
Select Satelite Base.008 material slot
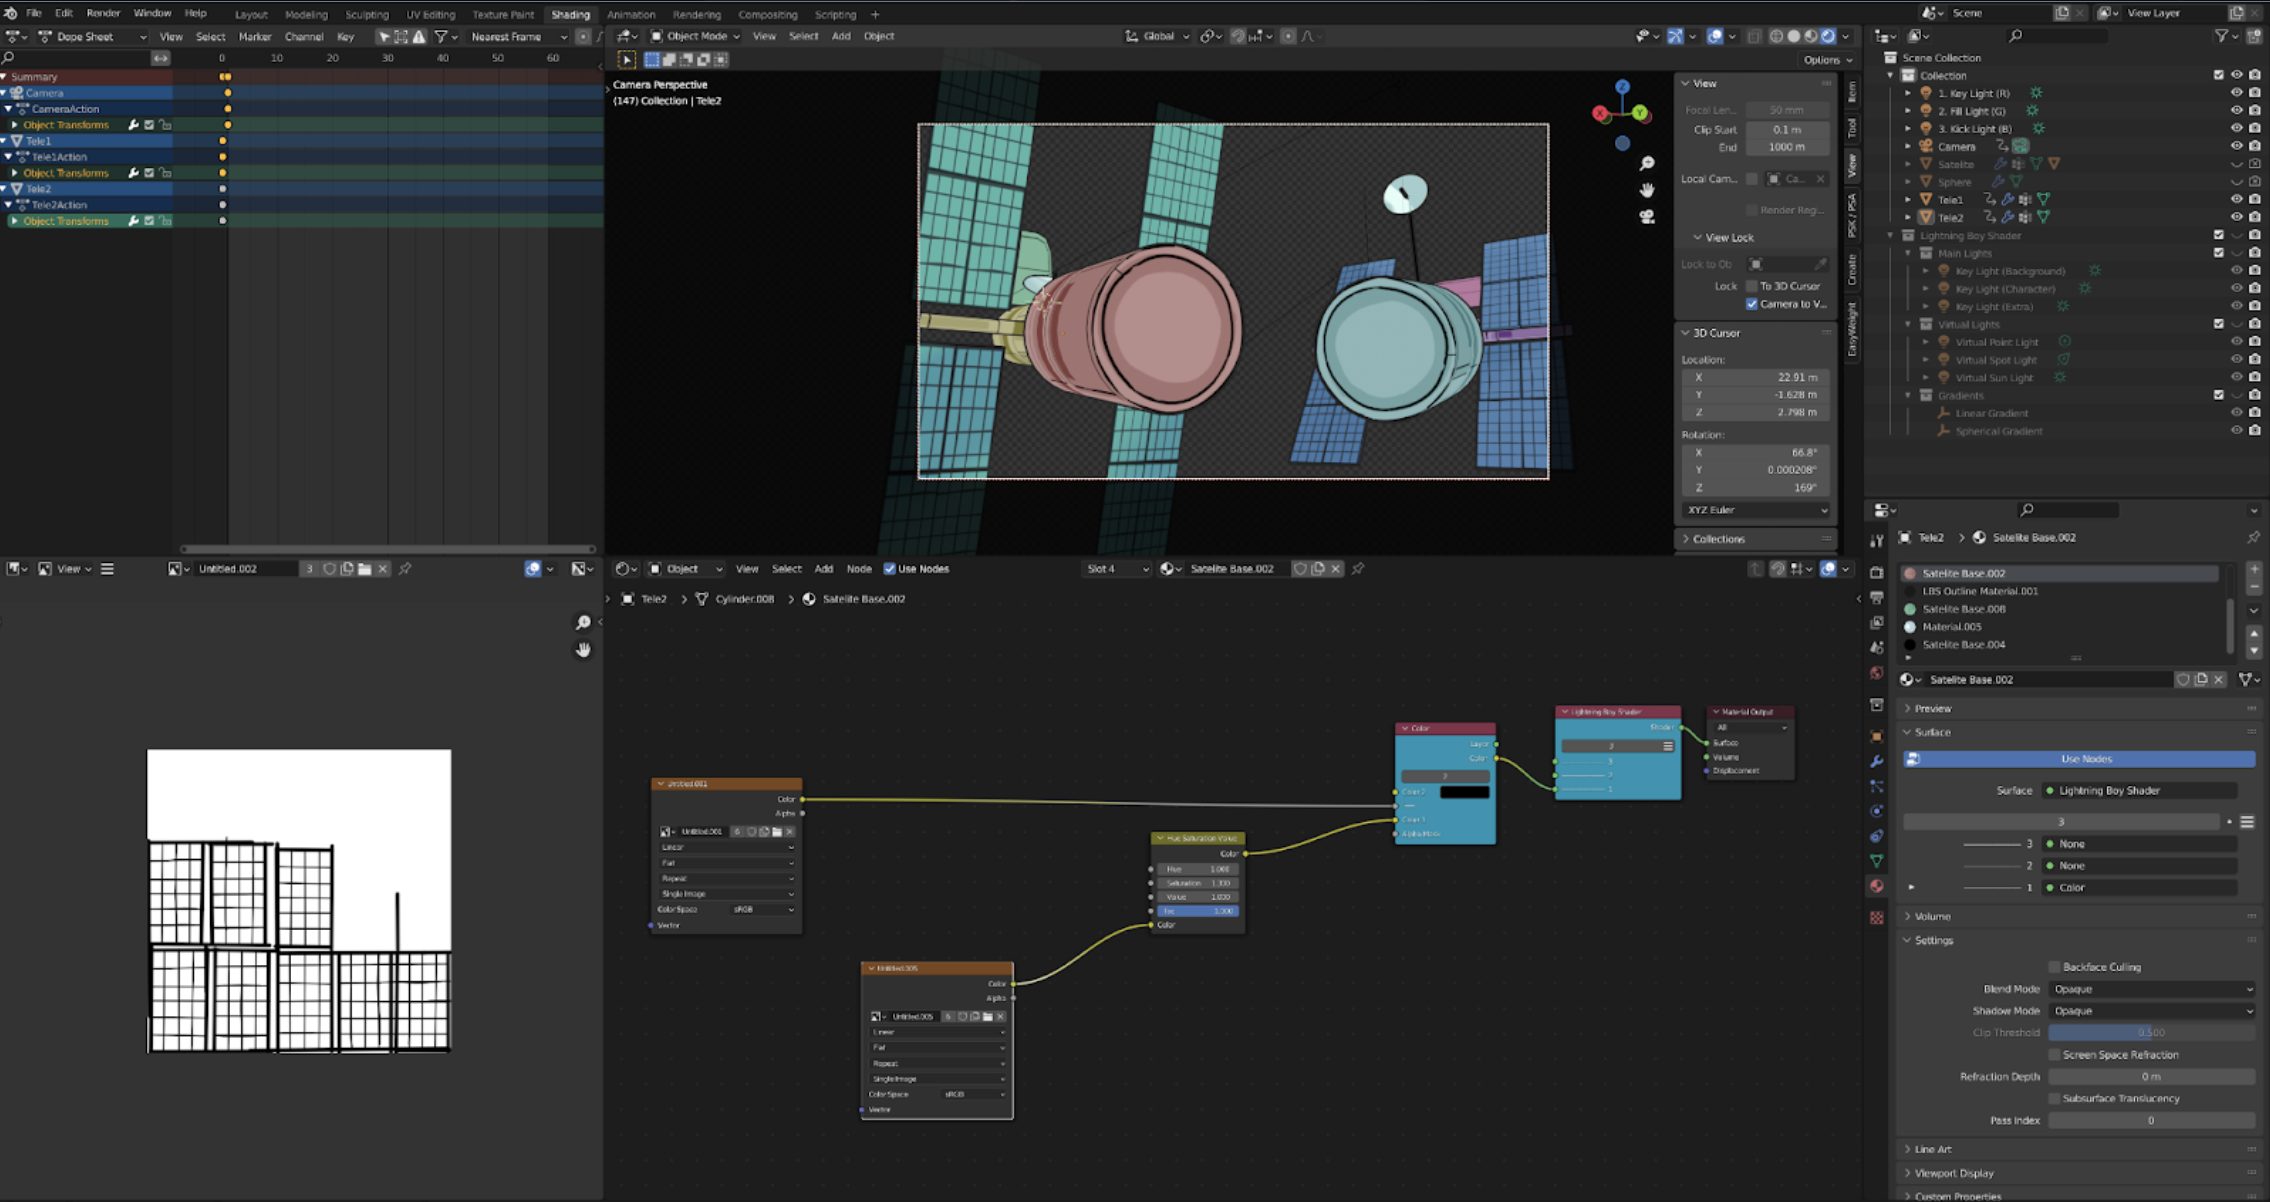[1963, 609]
